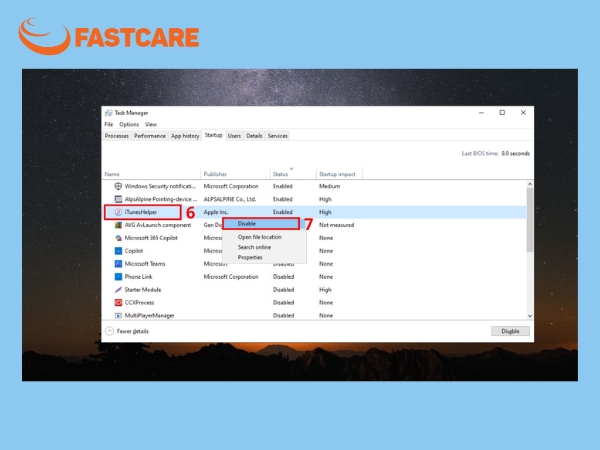Close the Task Manager window

click(523, 112)
